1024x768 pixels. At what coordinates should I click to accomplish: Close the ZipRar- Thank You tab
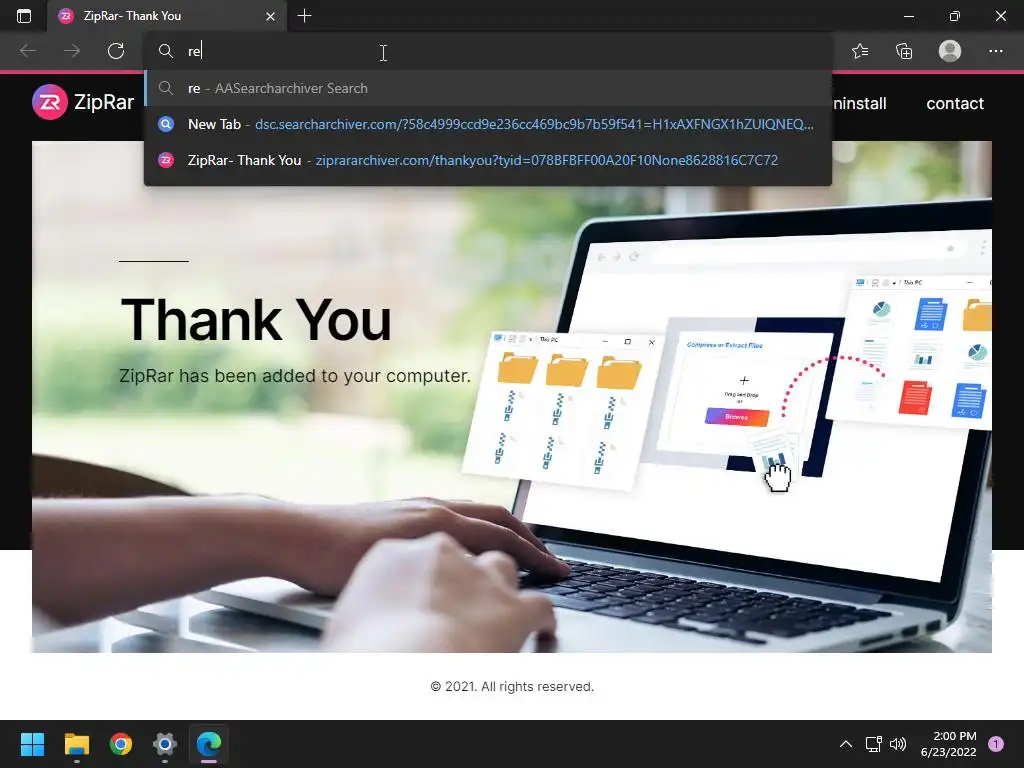[x=270, y=16]
